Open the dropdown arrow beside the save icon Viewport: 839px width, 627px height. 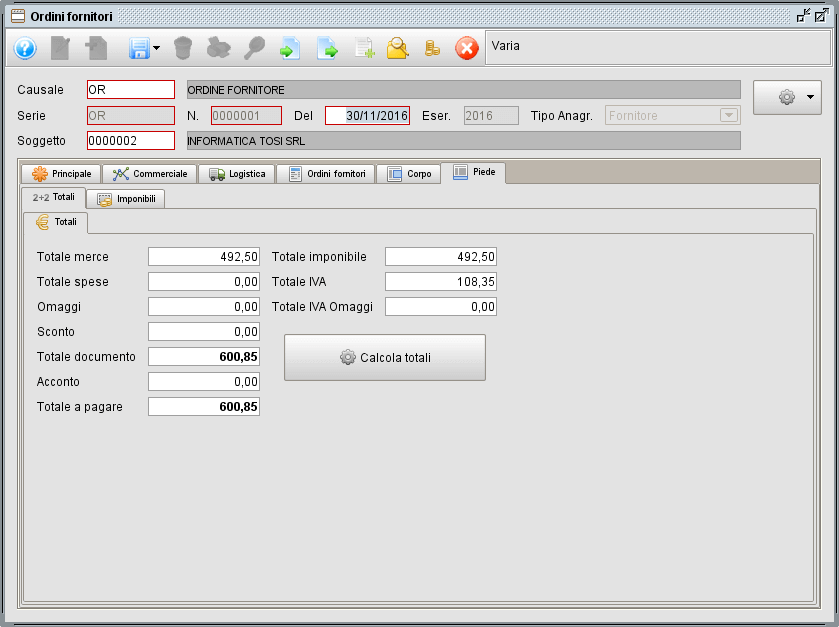pos(157,48)
